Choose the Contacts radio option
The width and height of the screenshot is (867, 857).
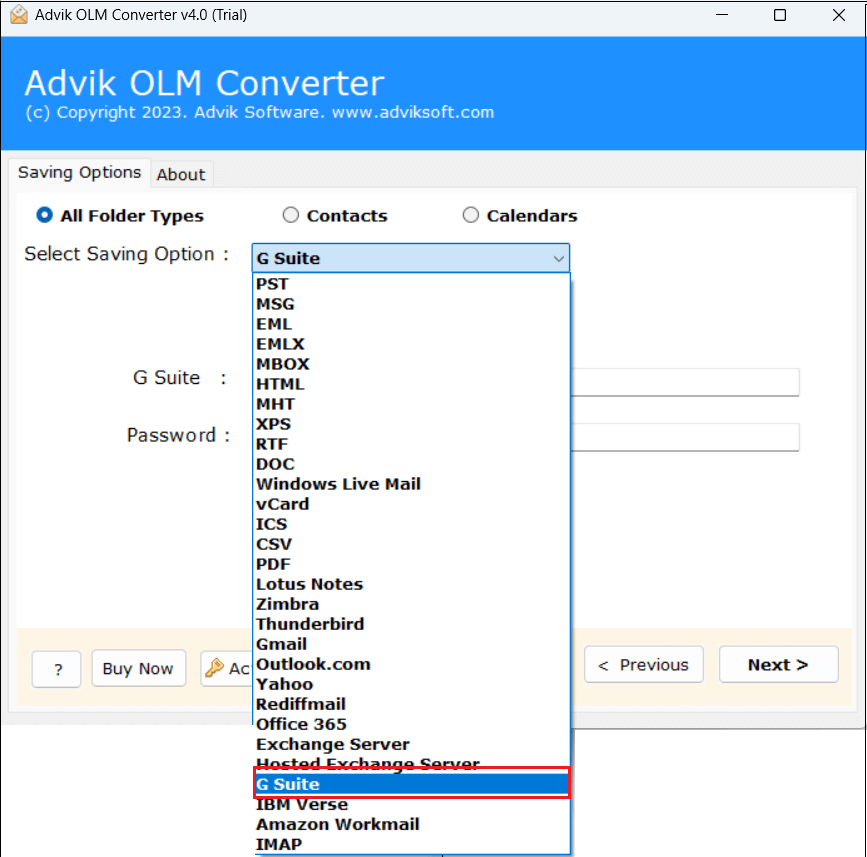click(291, 215)
